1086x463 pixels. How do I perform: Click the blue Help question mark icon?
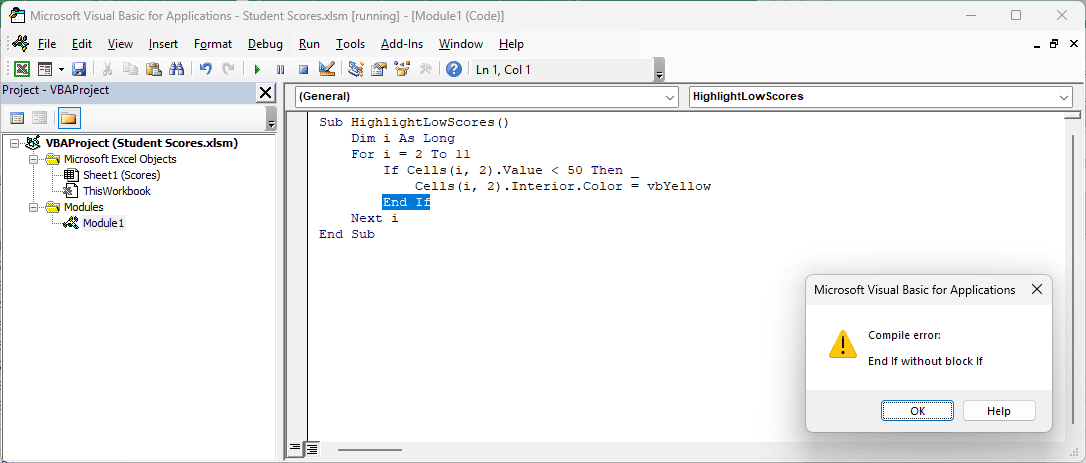(454, 69)
